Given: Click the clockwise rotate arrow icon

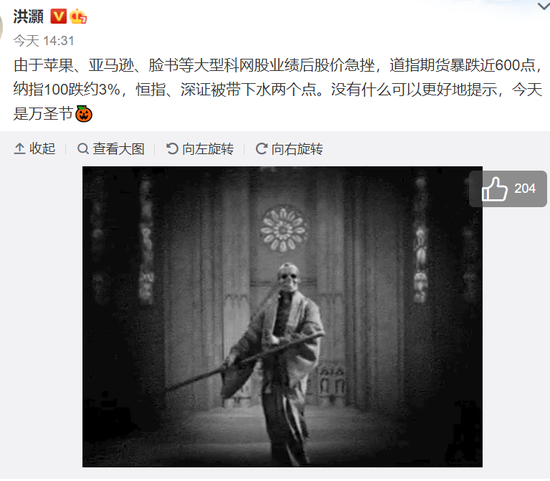Looking at the screenshot, I should 261,149.
